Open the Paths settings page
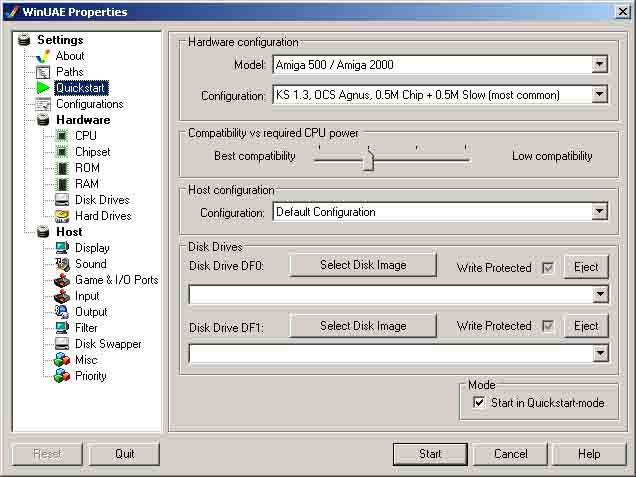The width and height of the screenshot is (636, 477). pos(70,72)
